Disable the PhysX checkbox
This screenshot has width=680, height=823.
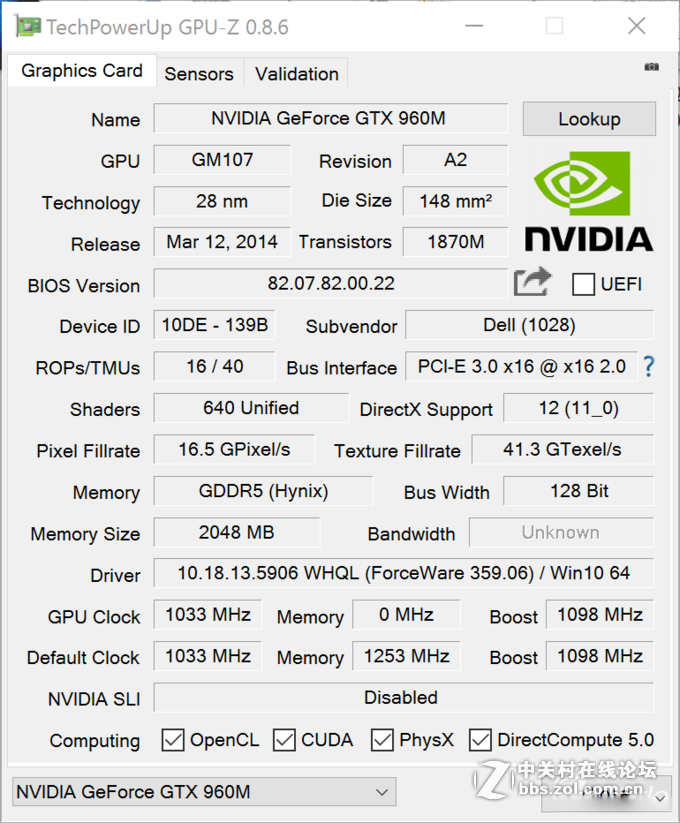point(381,740)
